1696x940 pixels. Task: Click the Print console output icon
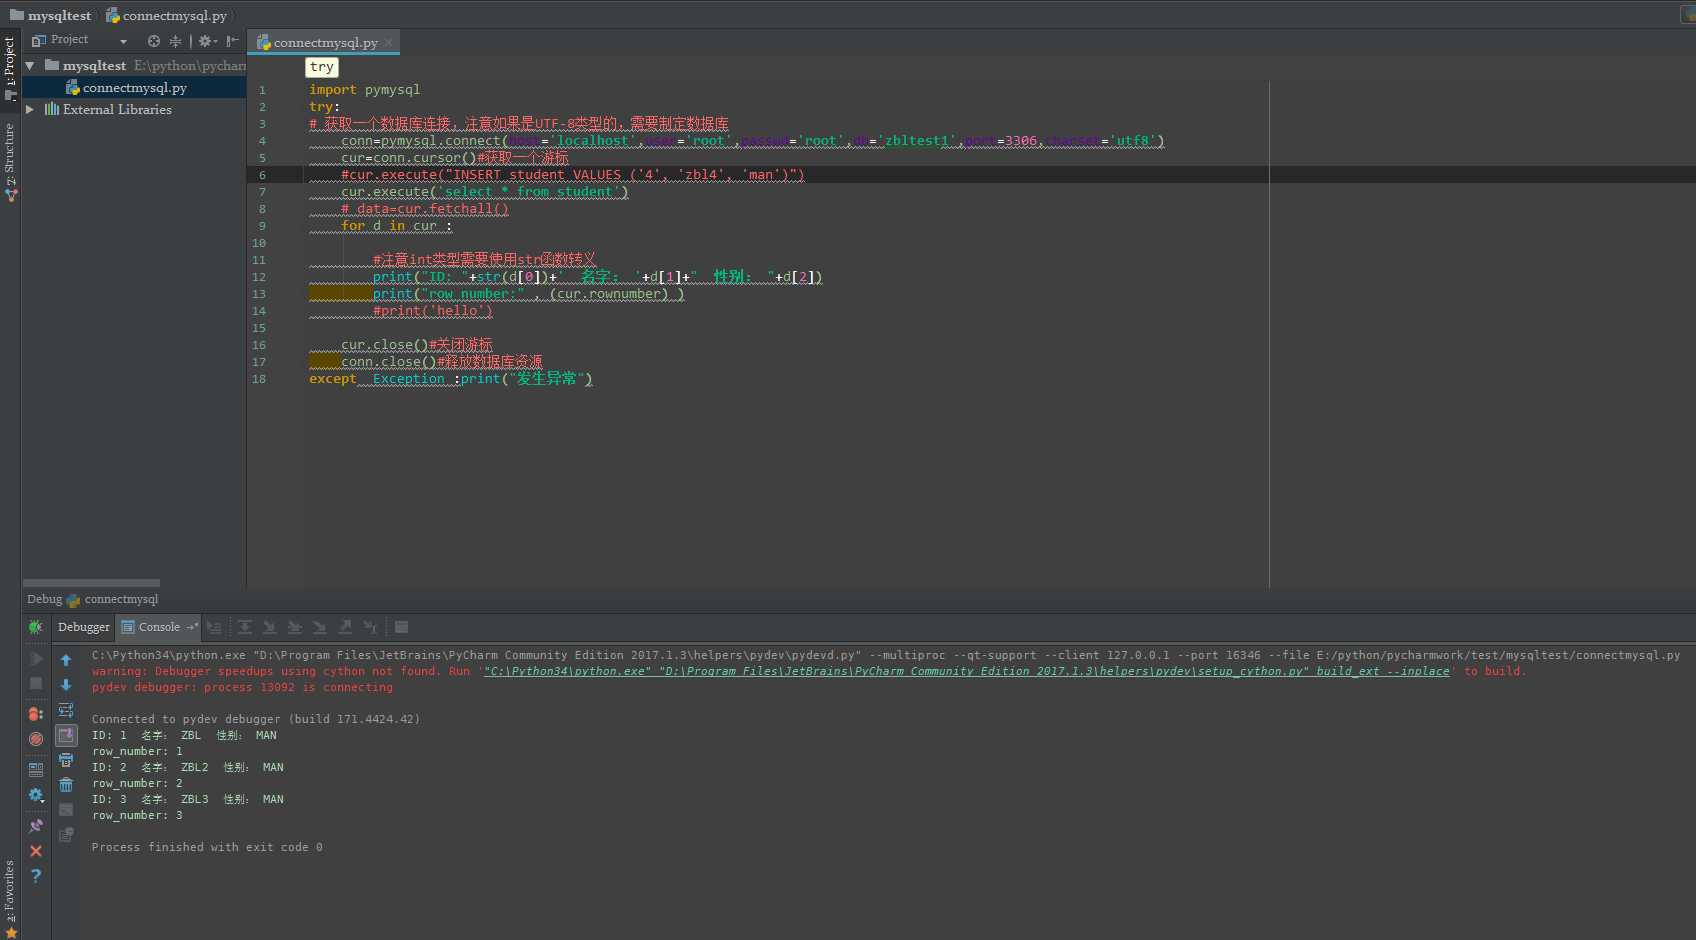(66, 760)
